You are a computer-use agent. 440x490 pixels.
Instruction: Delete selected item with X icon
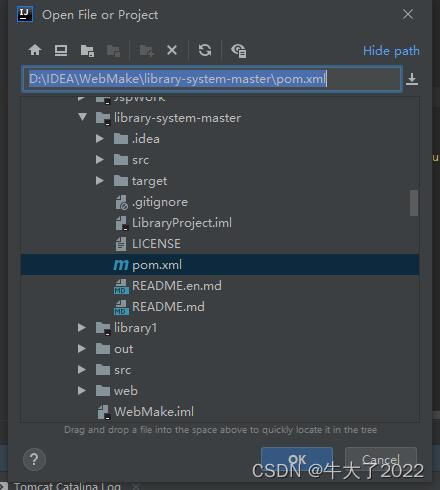click(x=172, y=50)
